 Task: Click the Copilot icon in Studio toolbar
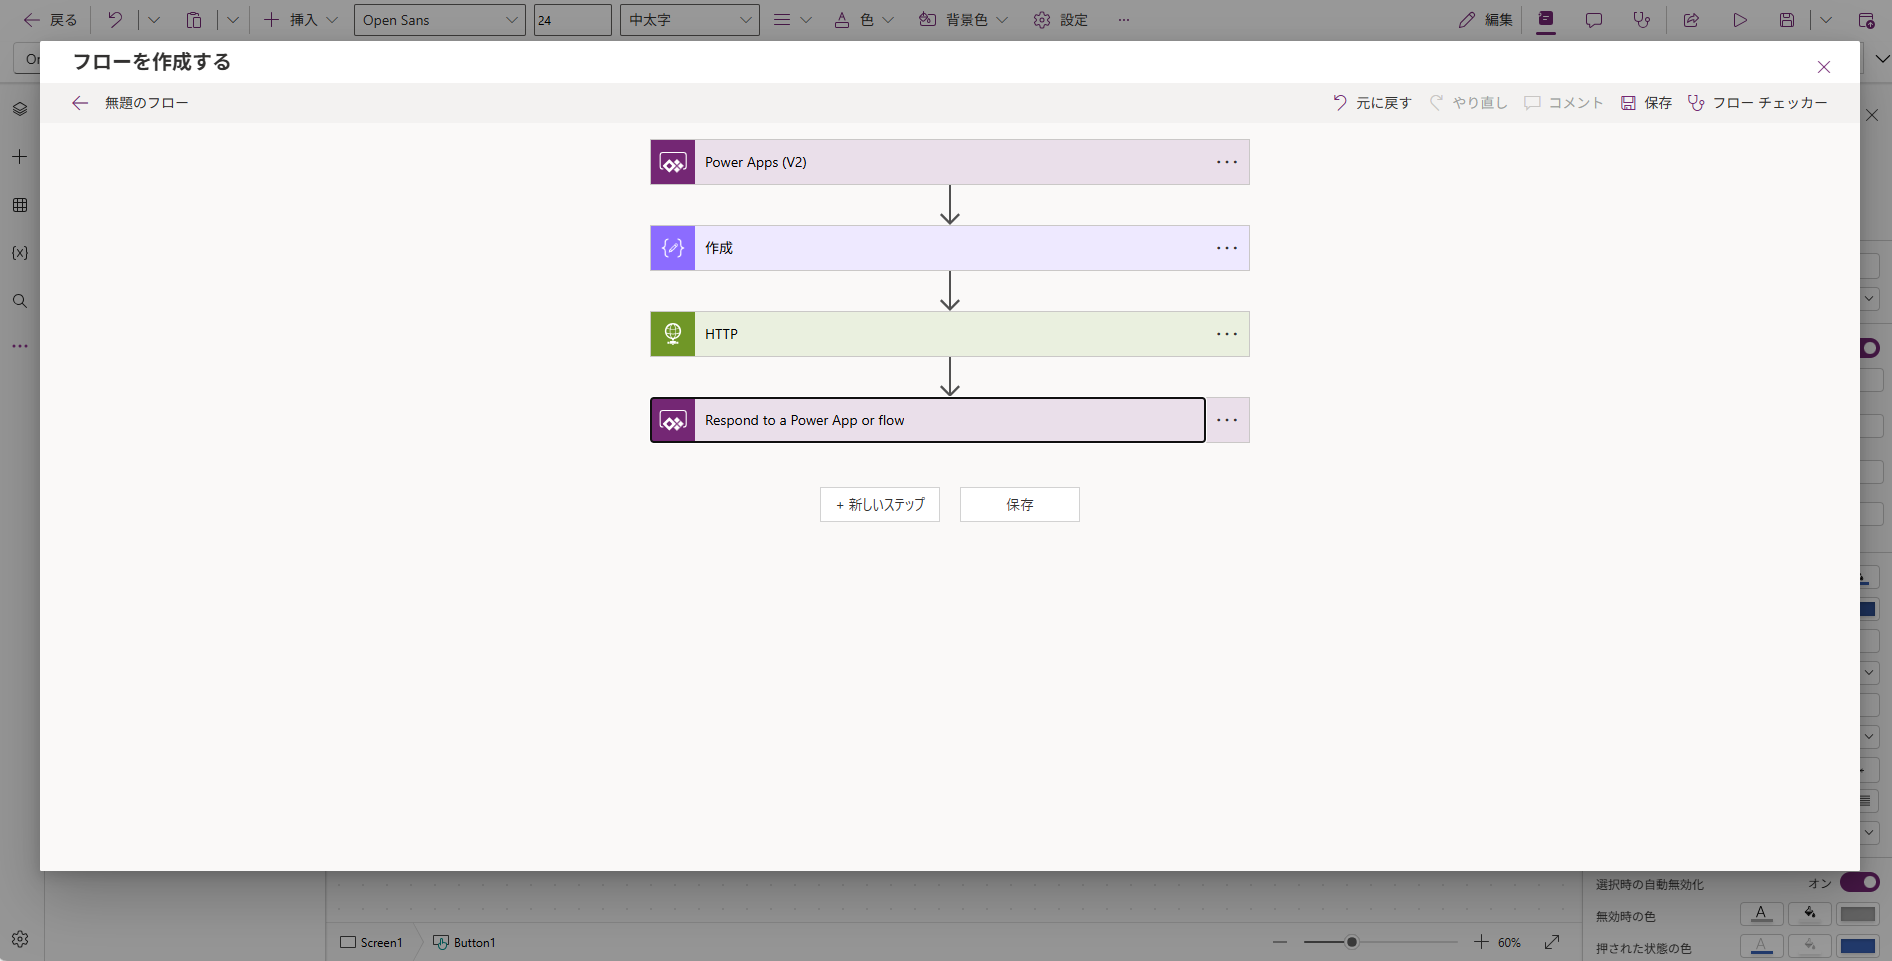(x=1546, y=20)
